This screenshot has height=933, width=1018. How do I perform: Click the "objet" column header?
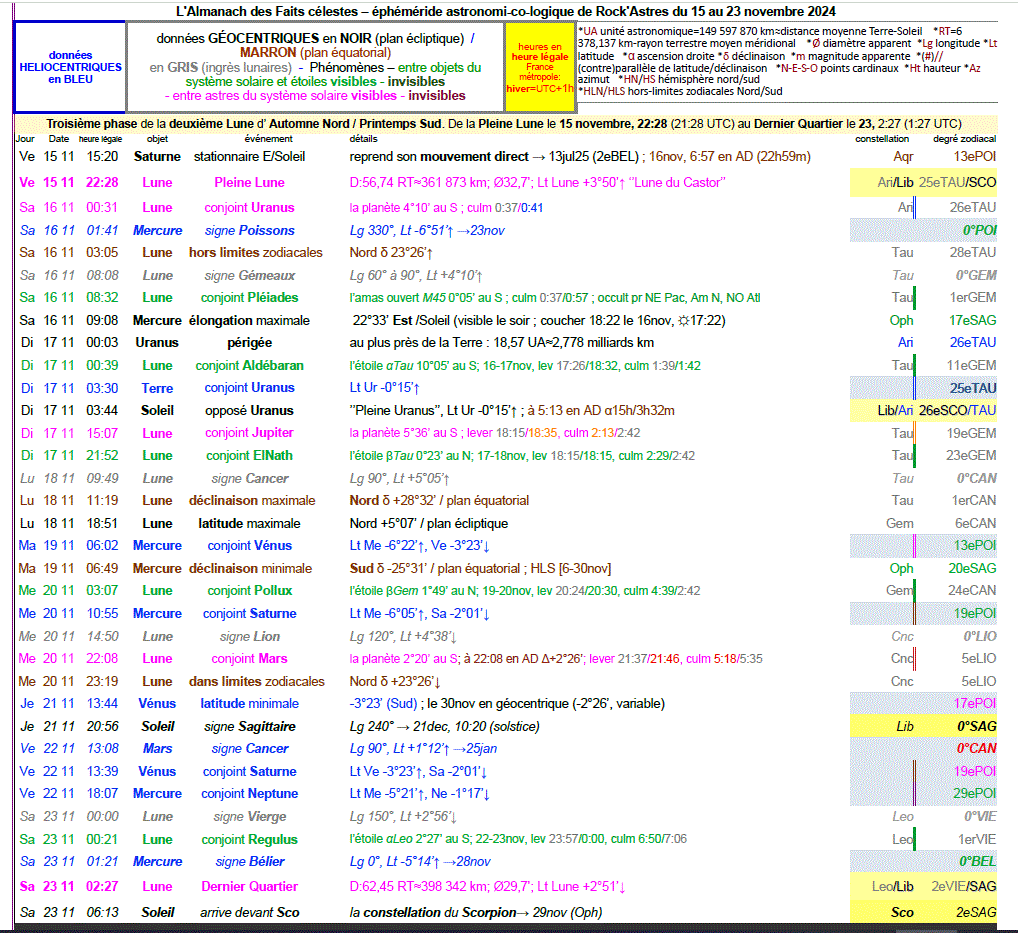pyautogui.click(x=158, y=139)
